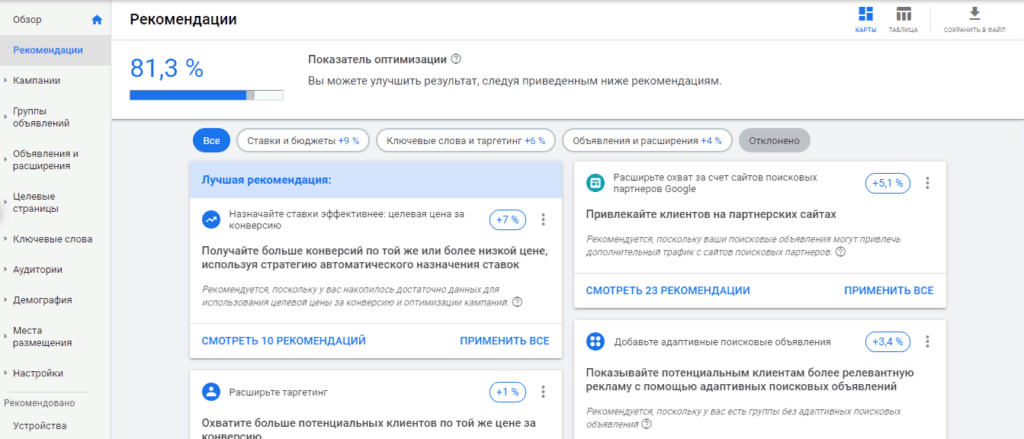Screen dimensions: 1024x439
Task: Click target CPA bidding chart icon
Action: point(210,220)
